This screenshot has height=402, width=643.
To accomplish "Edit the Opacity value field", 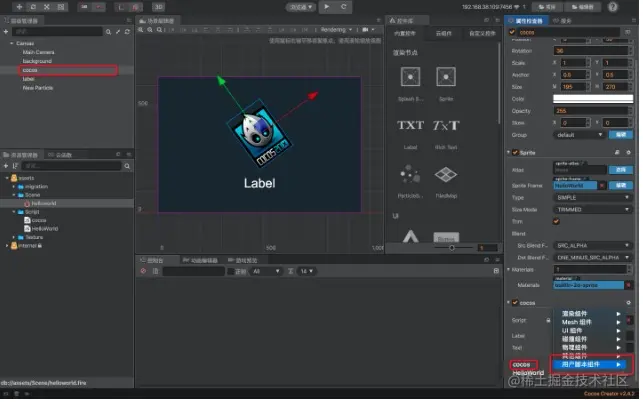I will pyautogui.click(x=591, y=111).
